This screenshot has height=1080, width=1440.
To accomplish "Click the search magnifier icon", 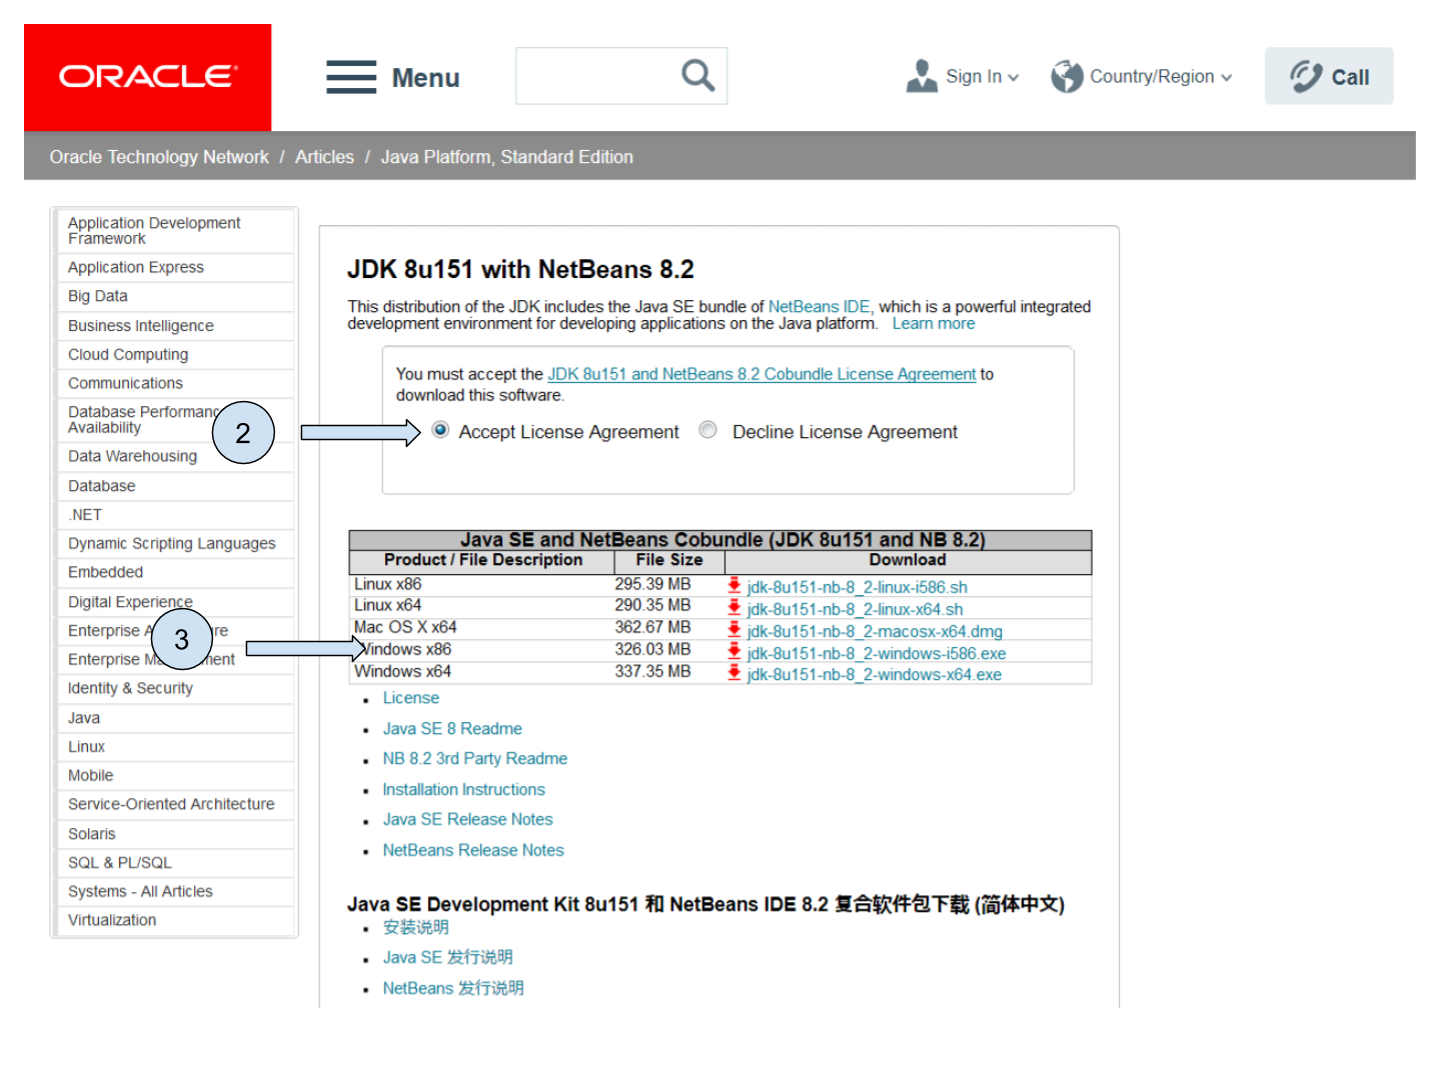I will click(x=698, y=76).
